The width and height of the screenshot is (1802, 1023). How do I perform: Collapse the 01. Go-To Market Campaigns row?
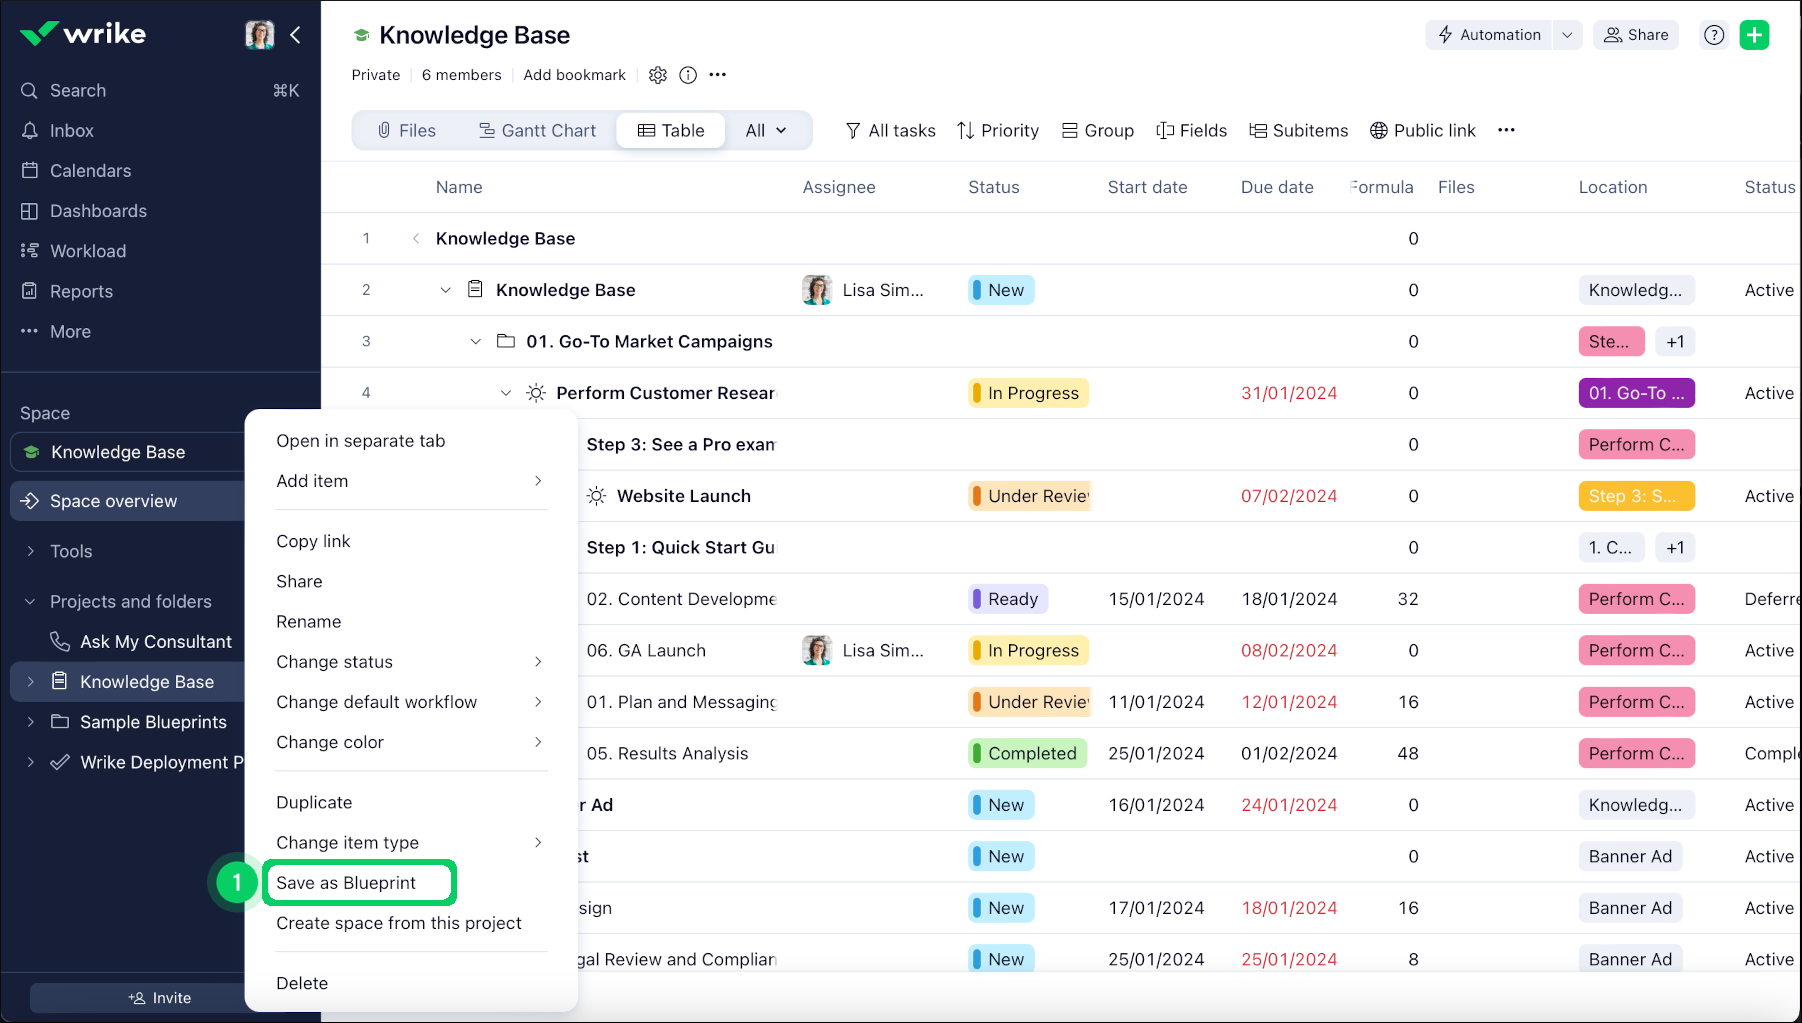[475, 341]
